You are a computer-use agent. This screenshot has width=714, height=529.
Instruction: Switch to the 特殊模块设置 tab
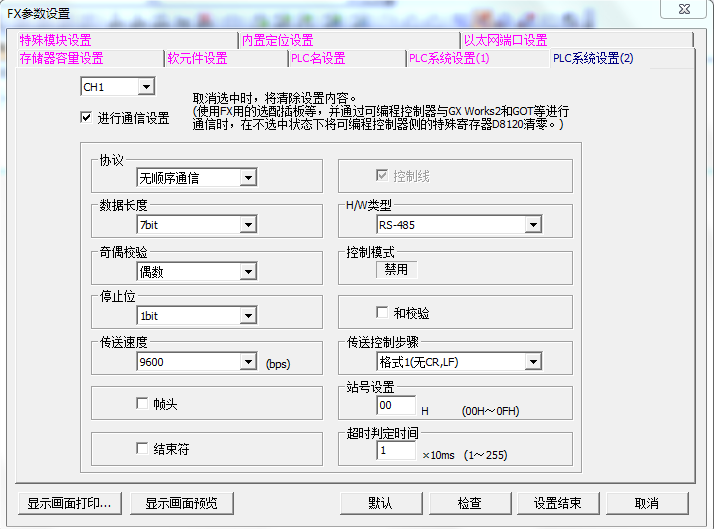pos(55,40)
